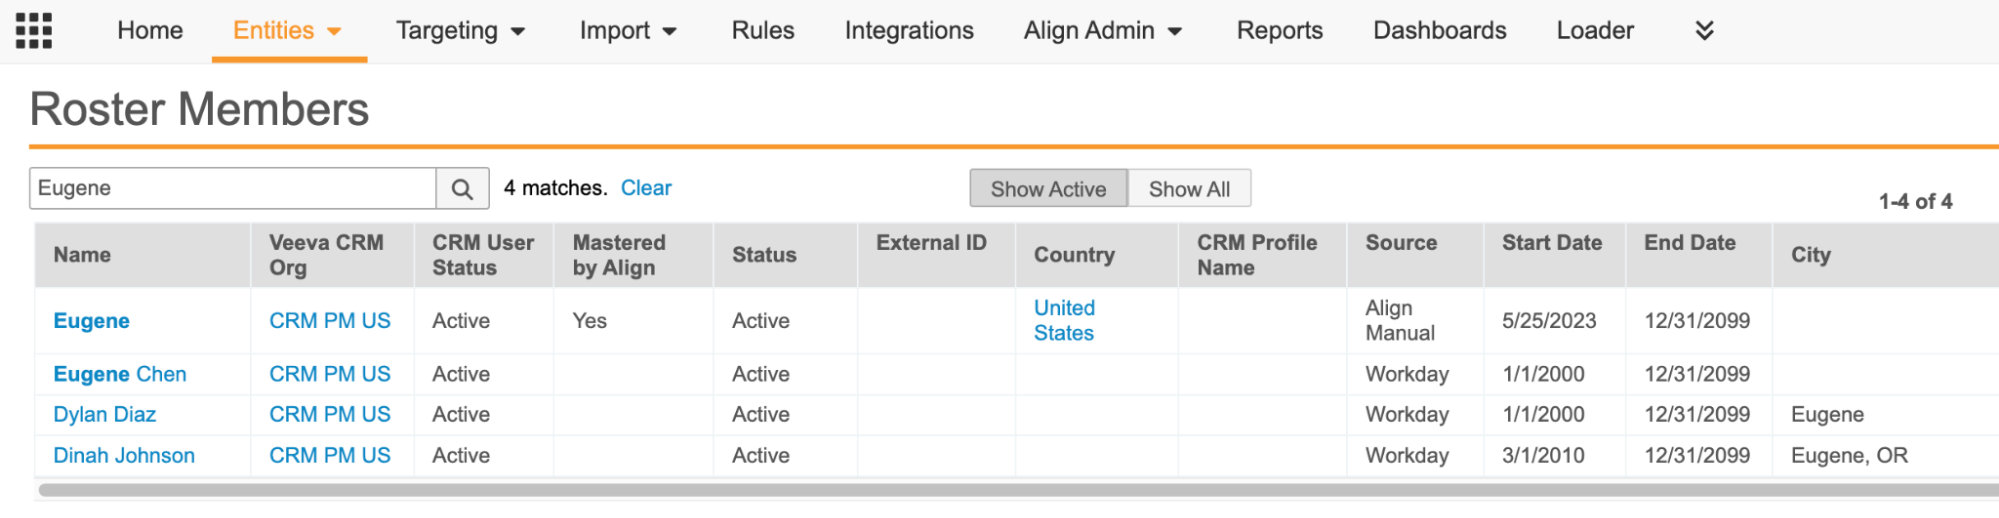Open the Integrations tab
Screen dimensions: 1999x518
click(909, 31)
